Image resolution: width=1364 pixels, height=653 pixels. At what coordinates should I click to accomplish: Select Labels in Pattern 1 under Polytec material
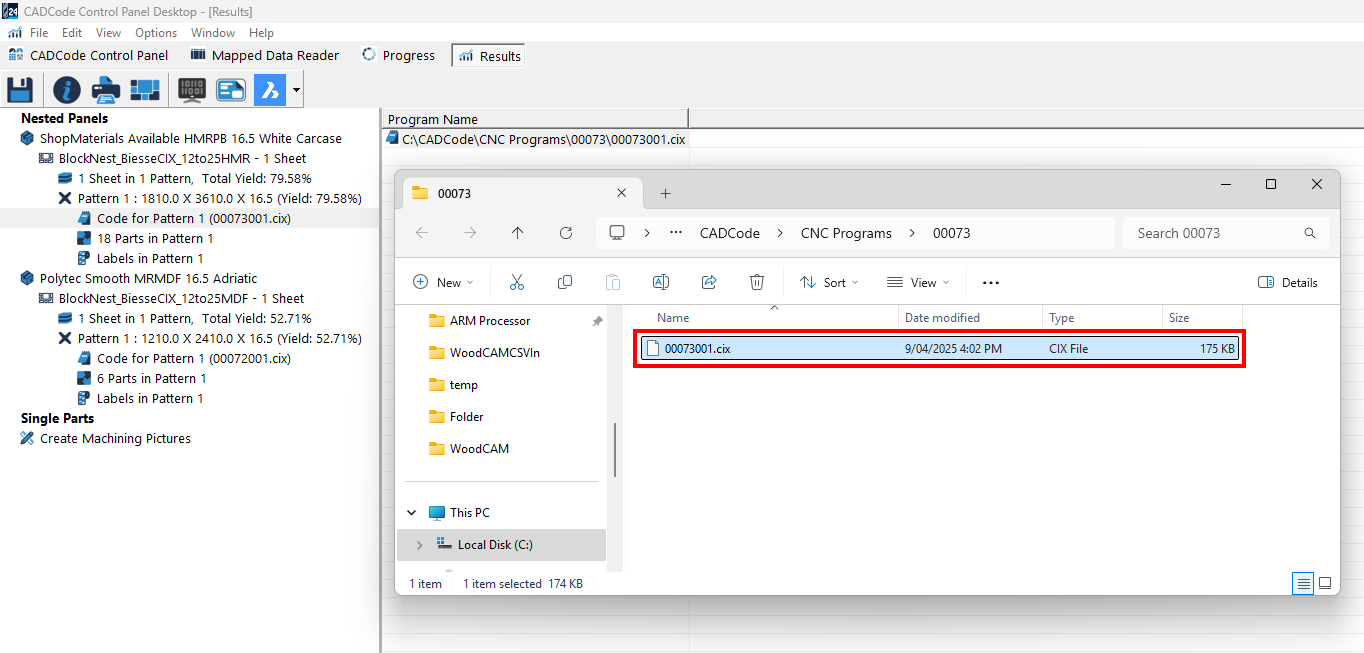[150, 399]
